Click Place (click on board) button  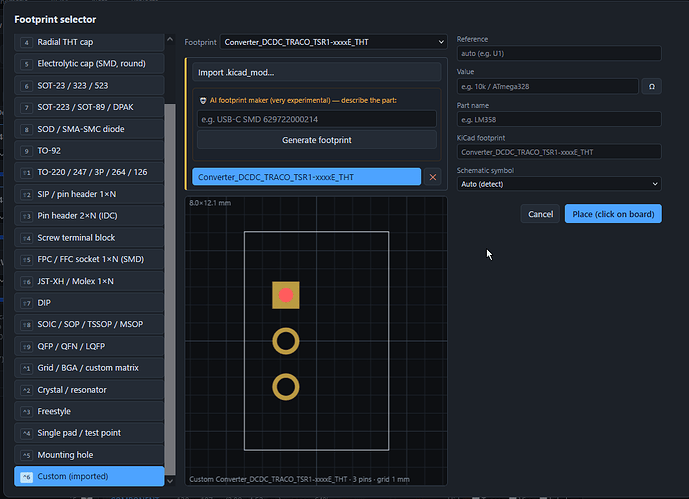point(613,214)
